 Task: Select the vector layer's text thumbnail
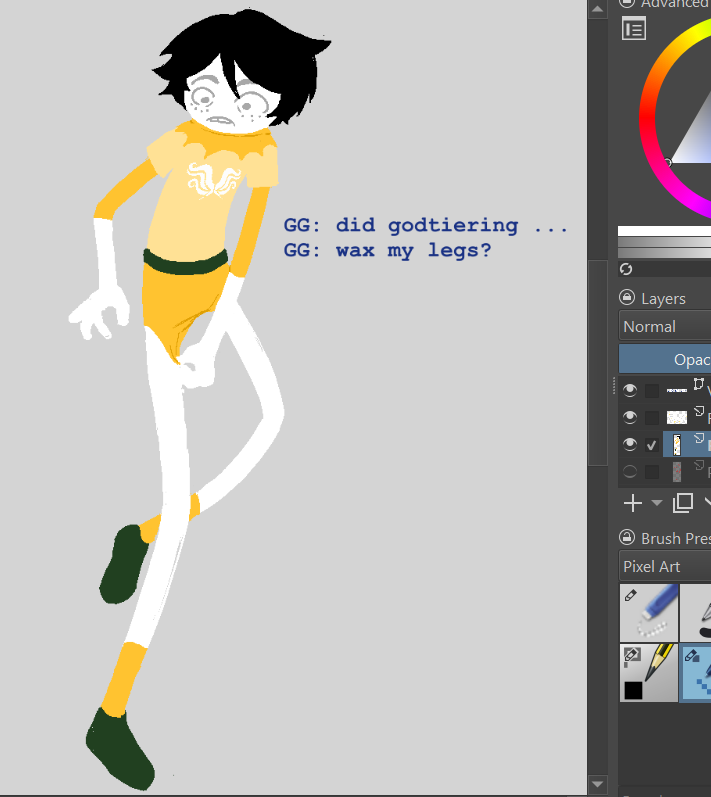677,390
